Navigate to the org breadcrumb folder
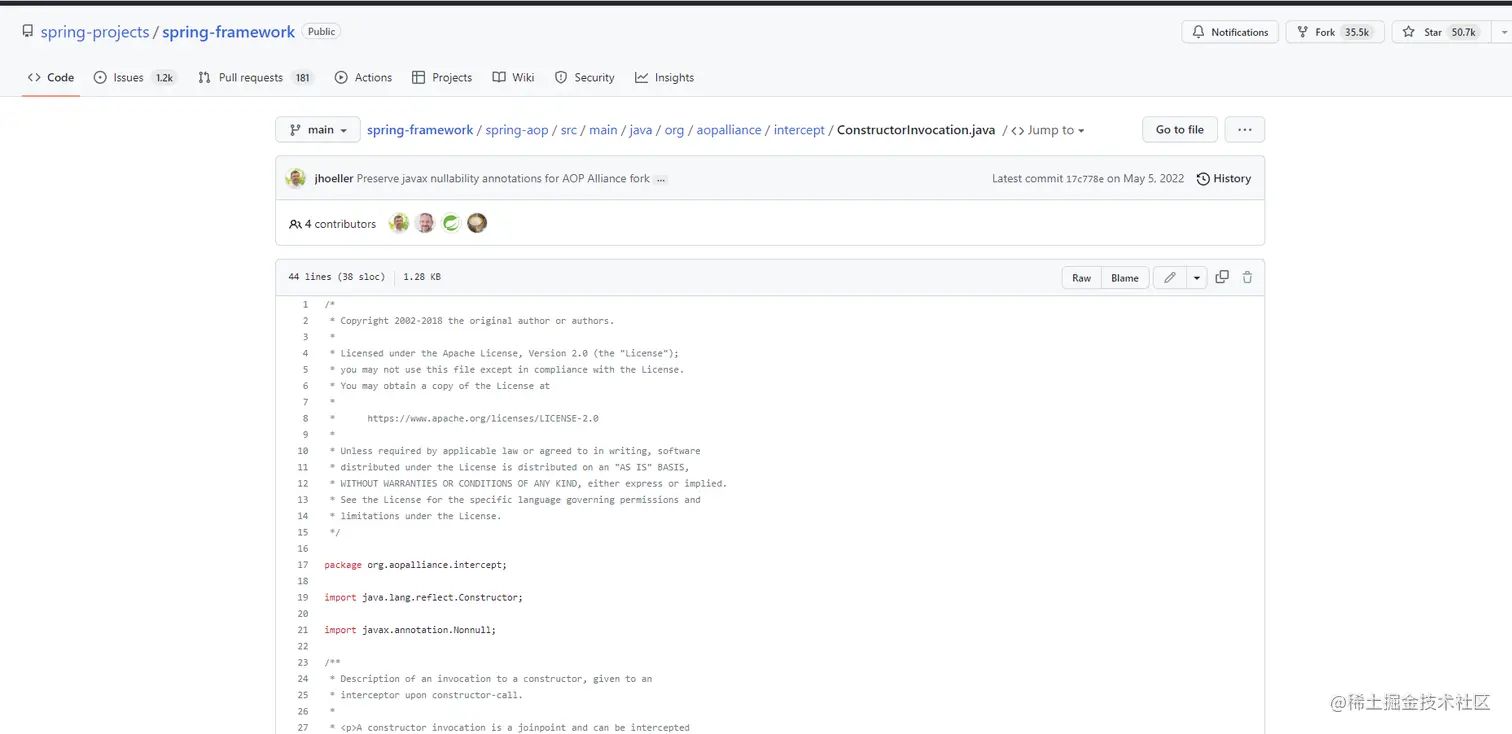The image size is (1512, 734). [675, 130]
